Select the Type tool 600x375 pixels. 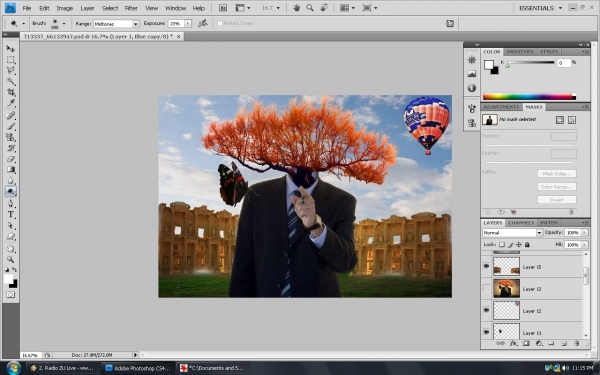coord(10,214)
